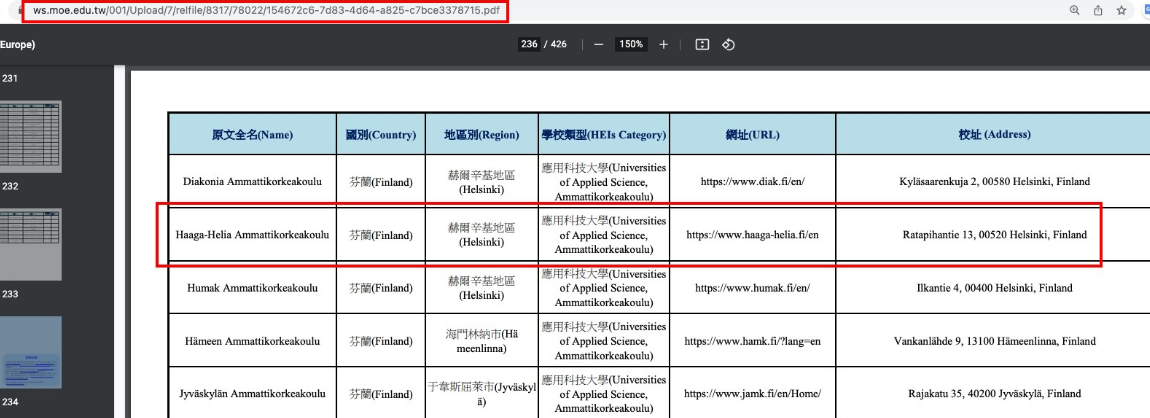Open the https://www.jamk.fi/en/Home/ link

tap(752, 394)
